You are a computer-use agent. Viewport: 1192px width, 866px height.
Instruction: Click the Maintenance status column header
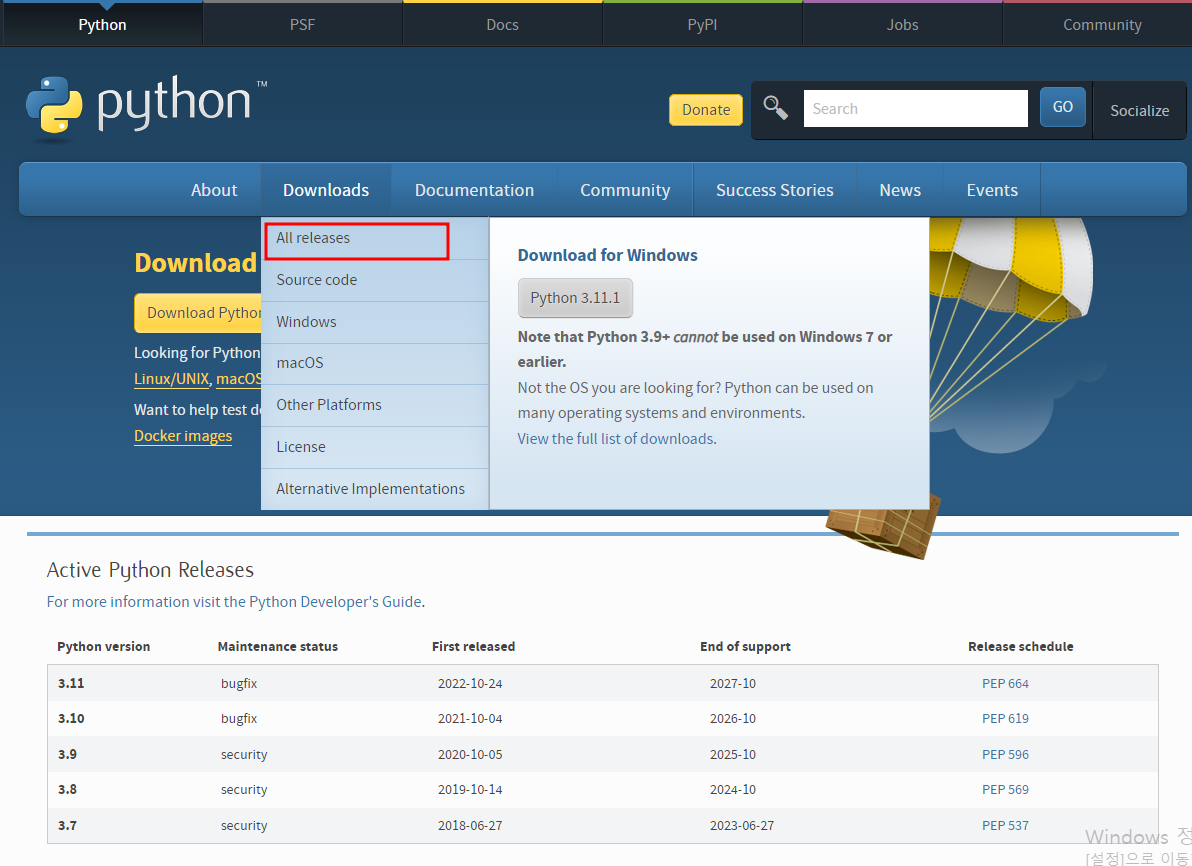(x=277, y=646)
